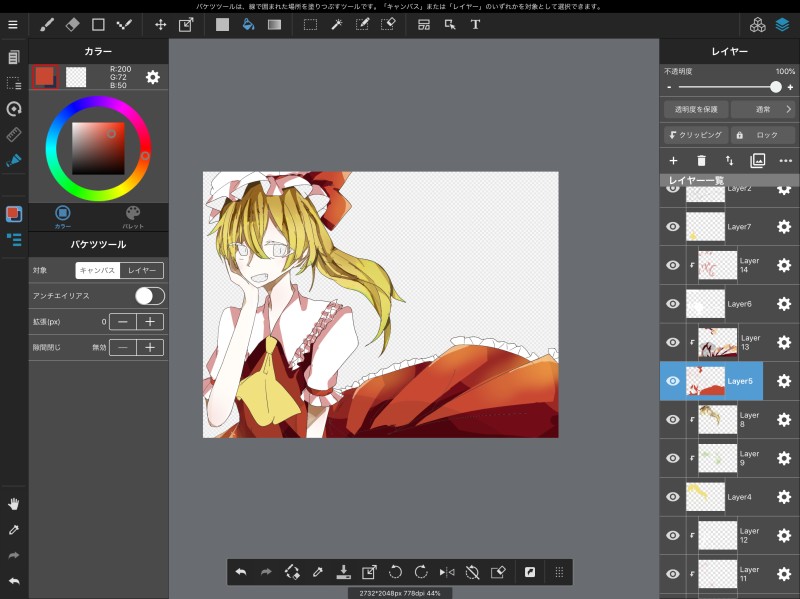Screen dimensions: 800x599
Task: Select the Selection Eraser tool
Action: click(x=388, y=24)
